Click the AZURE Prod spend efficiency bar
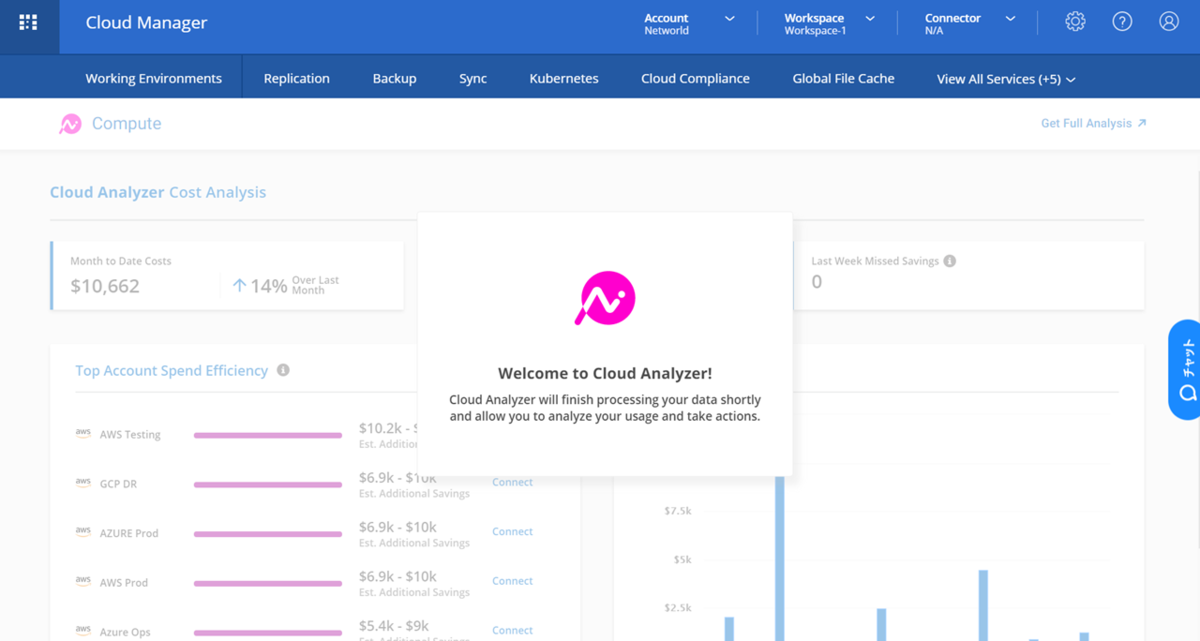This screenshot has width=1200, height=641. tap(268, 534)
